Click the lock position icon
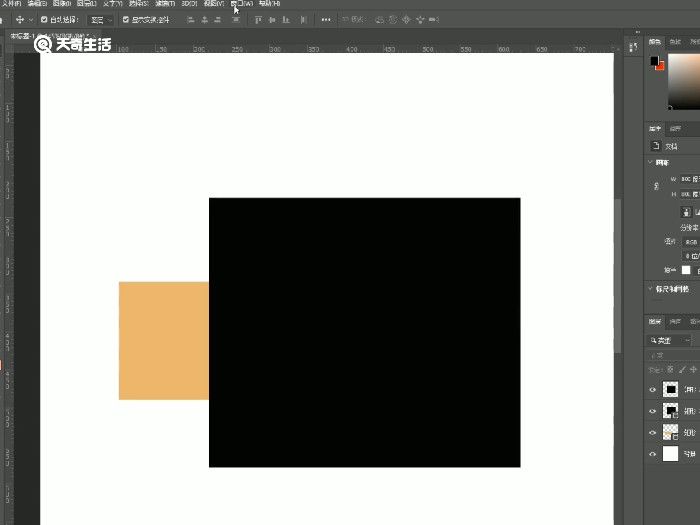The height and width of the screenshot is (525, 700). (693, 370)
